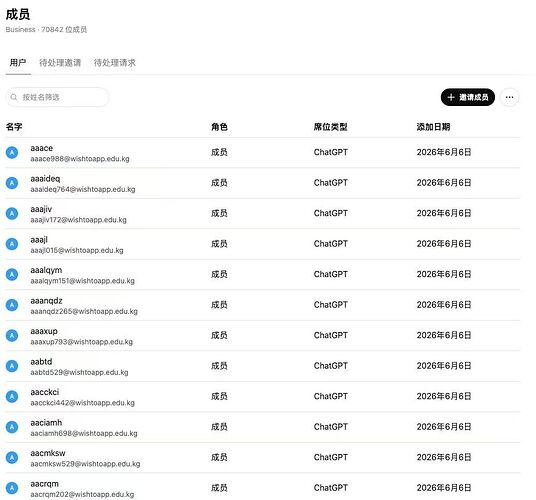536x500 pixels.
Task: Switch to the 用户 tab
Action: point(18,63)
